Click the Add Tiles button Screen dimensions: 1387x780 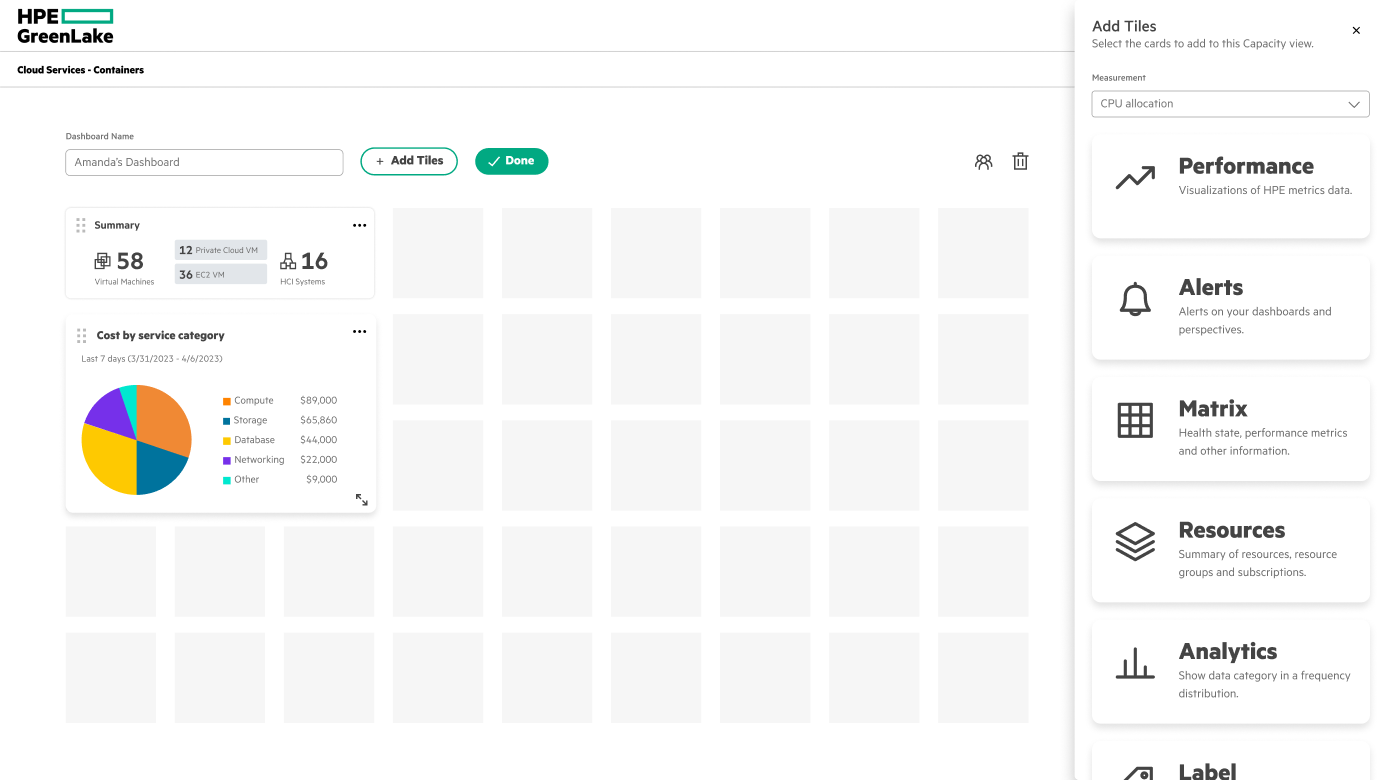[409, 161]
